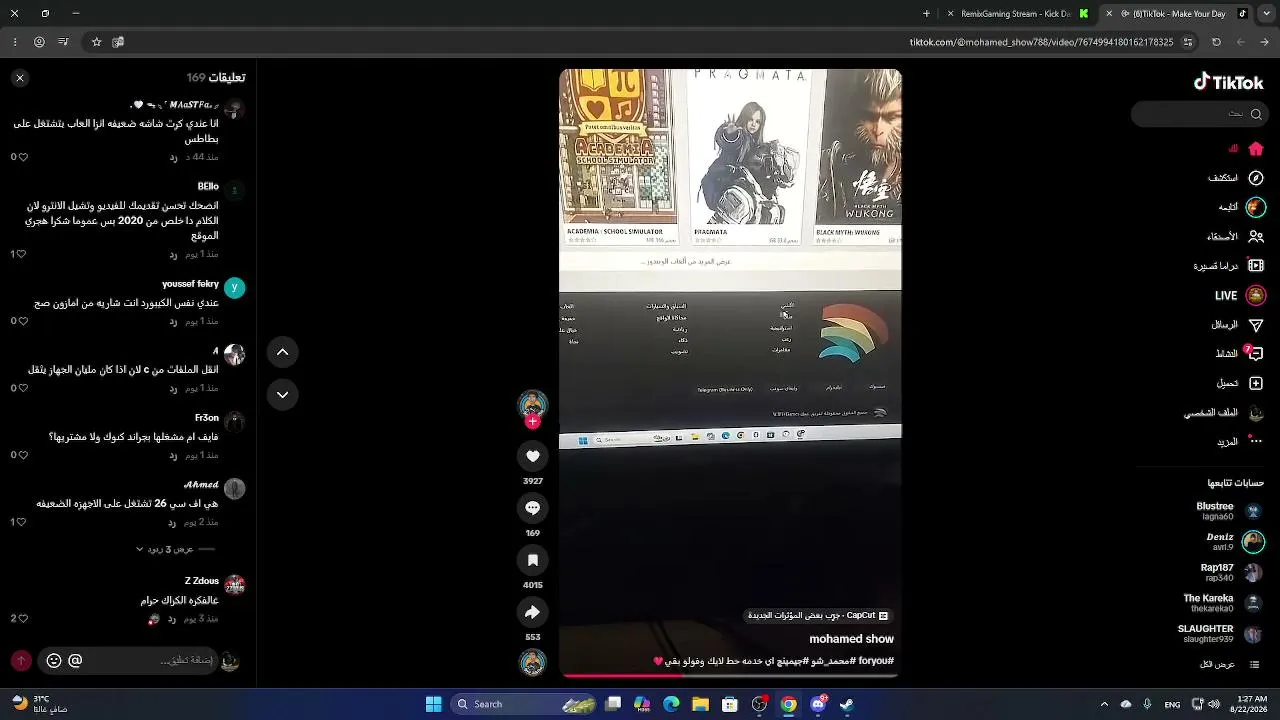Open the emoji picker in comment box
This screenshot has height=720, width=1280.
[x=54, y=661]
